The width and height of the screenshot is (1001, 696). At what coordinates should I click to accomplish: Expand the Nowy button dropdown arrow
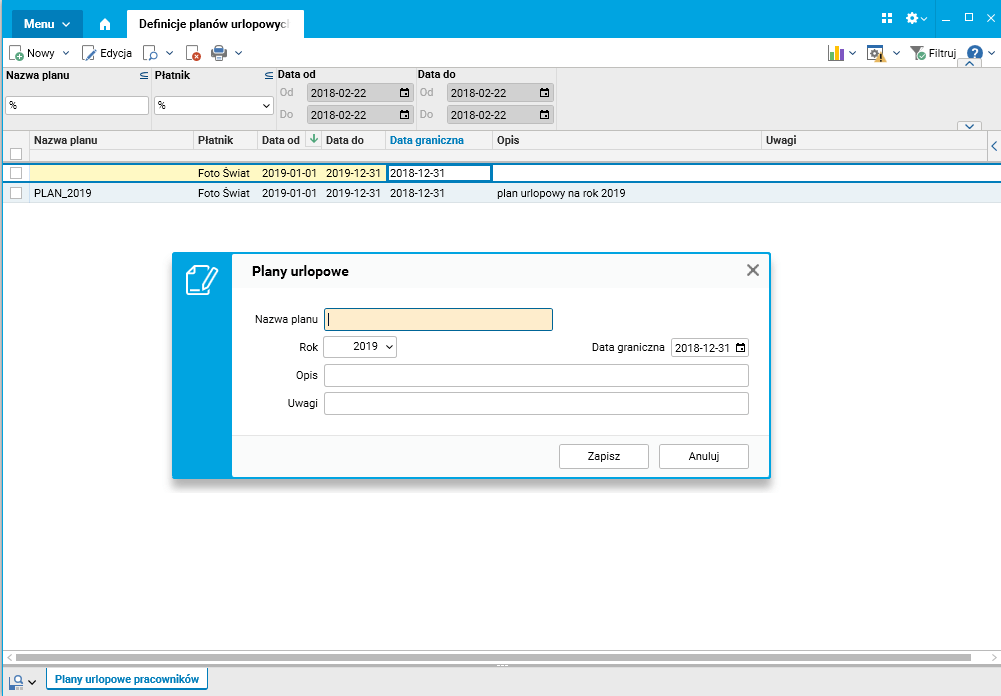(x=66, y=53)
